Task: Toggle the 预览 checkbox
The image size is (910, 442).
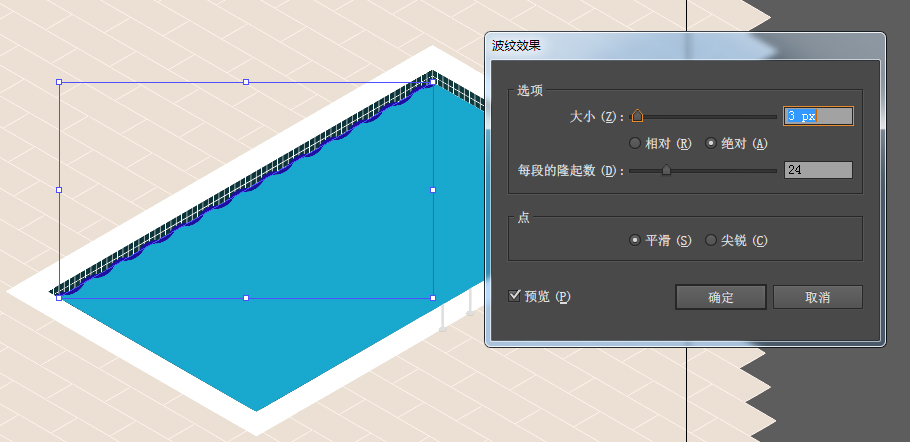Action: [x=515, y=296]
